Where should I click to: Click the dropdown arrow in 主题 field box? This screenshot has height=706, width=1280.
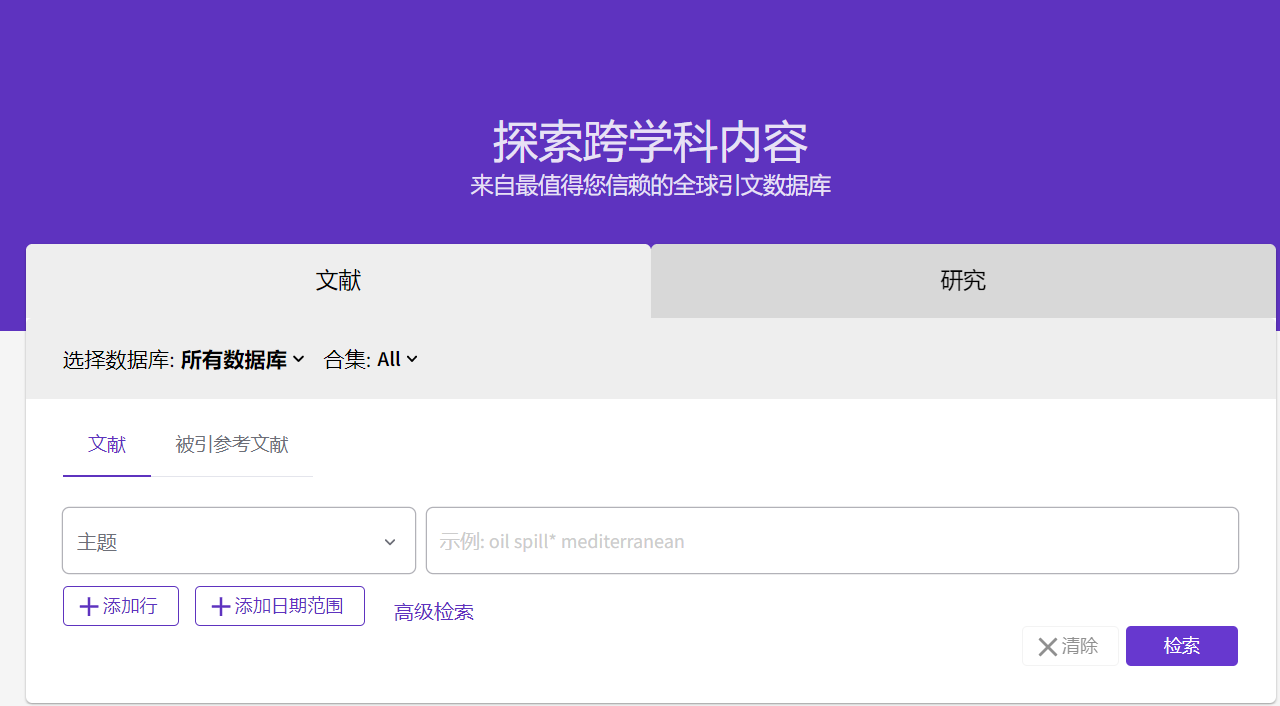click(x=390, y=541)
